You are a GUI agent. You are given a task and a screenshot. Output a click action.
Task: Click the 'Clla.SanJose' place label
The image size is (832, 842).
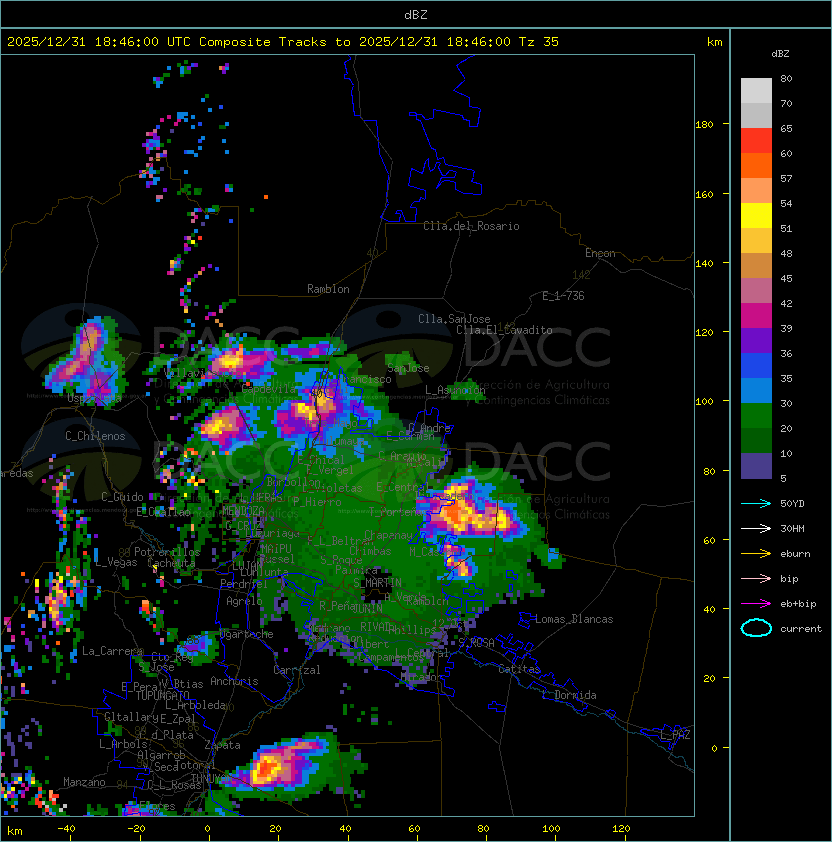pyautogui.click(x=454, y=319)
